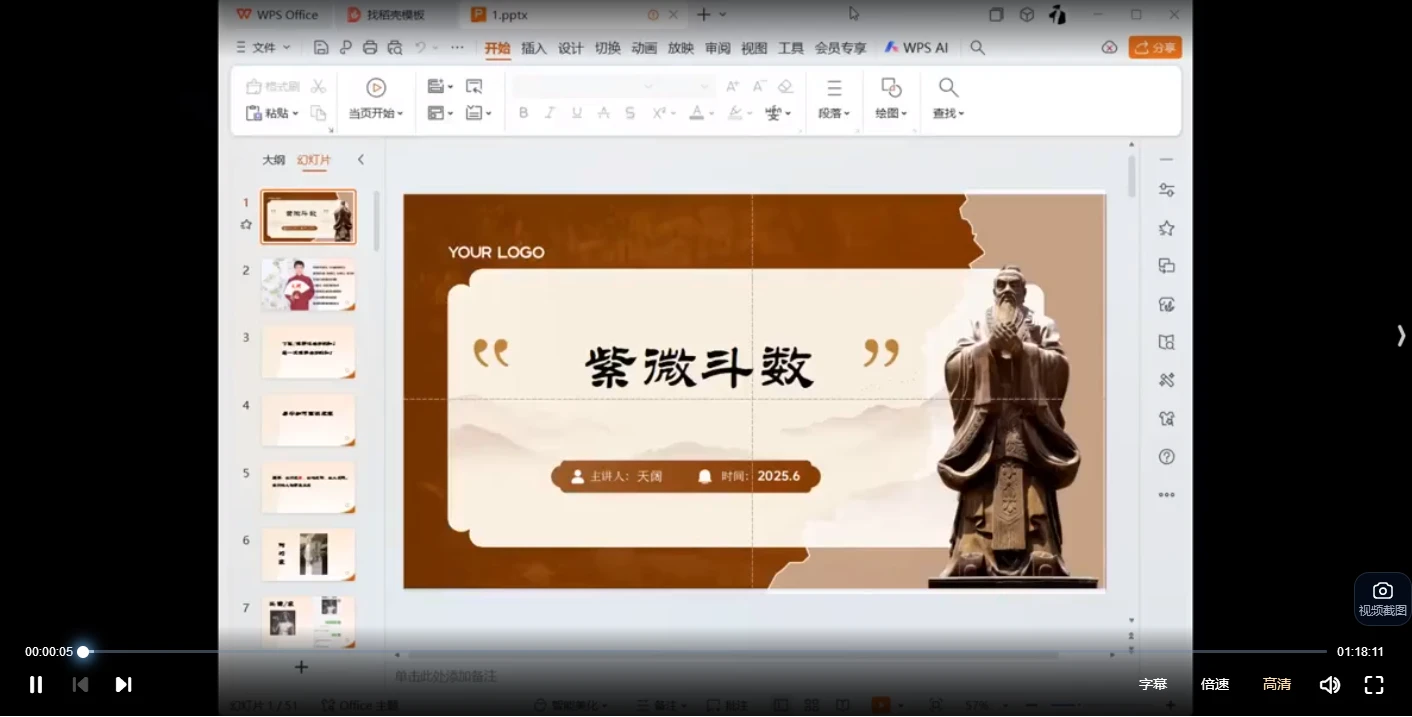1412x717 pixels.
Task: Click the clear formatting eraser icon
Action: pyautogui.click(x=786, y=87)
